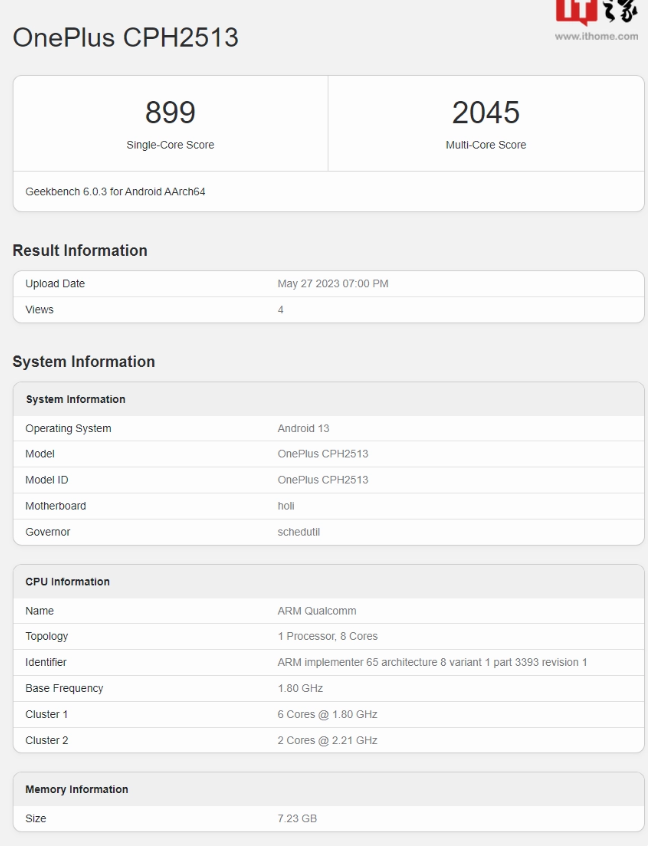This screenshot has height=847, width=655.
Task: Select OnePlus CPH2513 in the Model ID row
Action: [323, 480]
